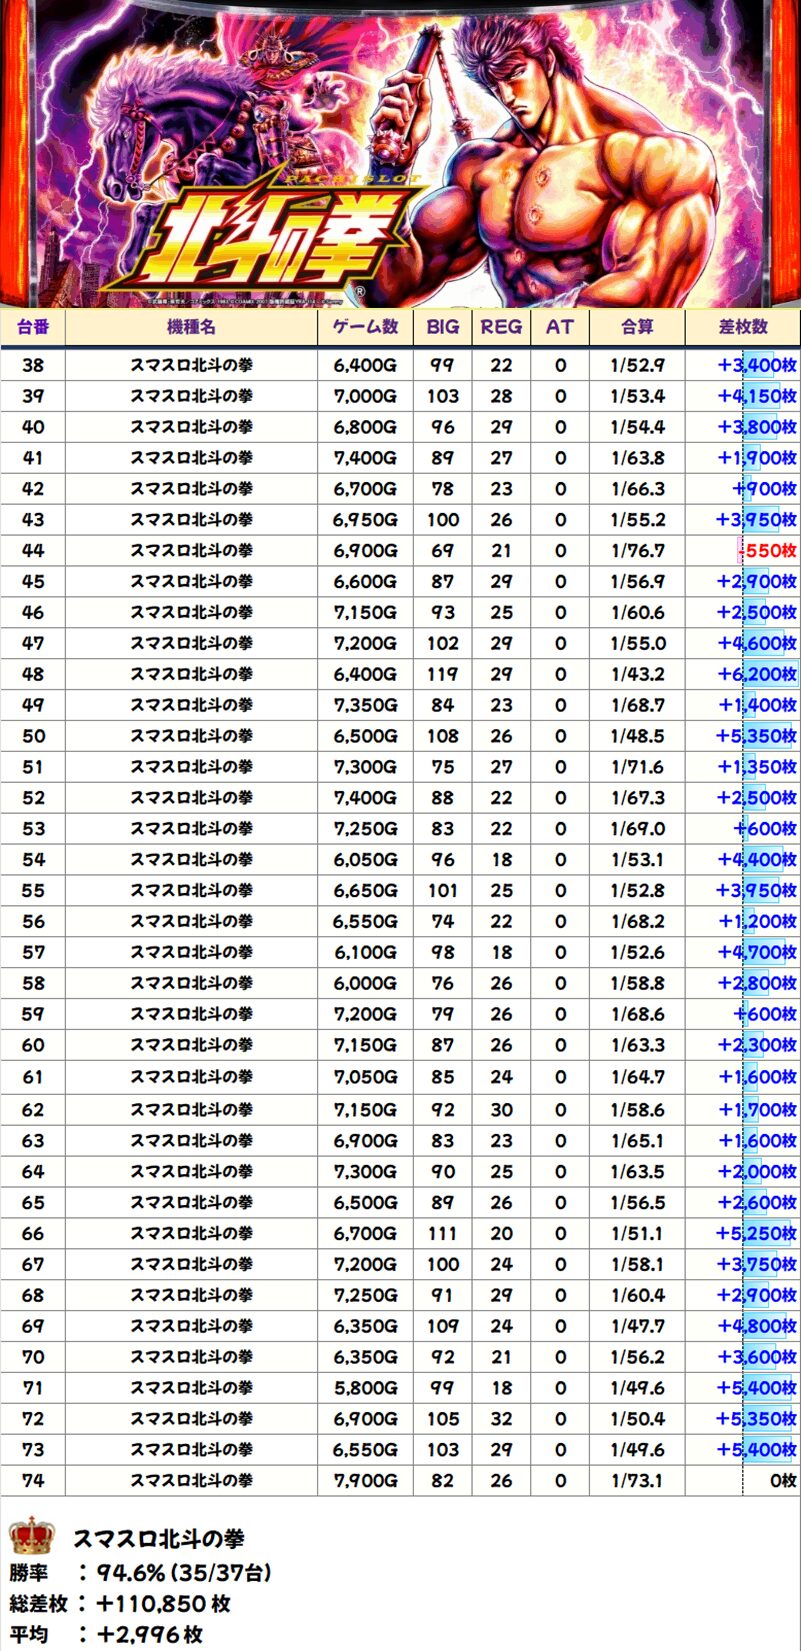
Task: Click the 1/47.7 combined rate
Action: pyautogui.click(x=637, y=1326)
